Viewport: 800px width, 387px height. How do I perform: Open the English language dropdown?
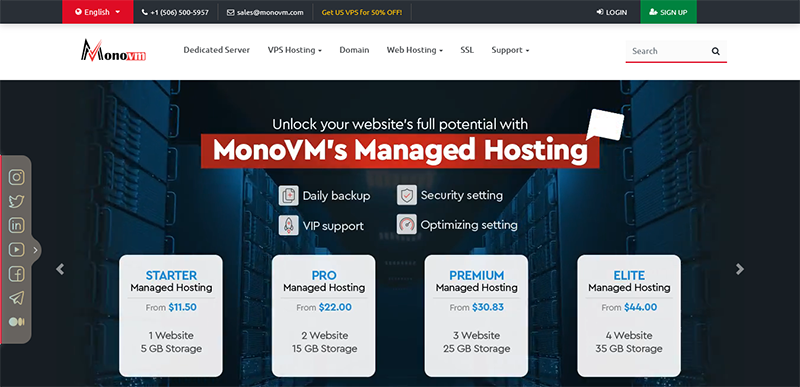click(98, 12)
